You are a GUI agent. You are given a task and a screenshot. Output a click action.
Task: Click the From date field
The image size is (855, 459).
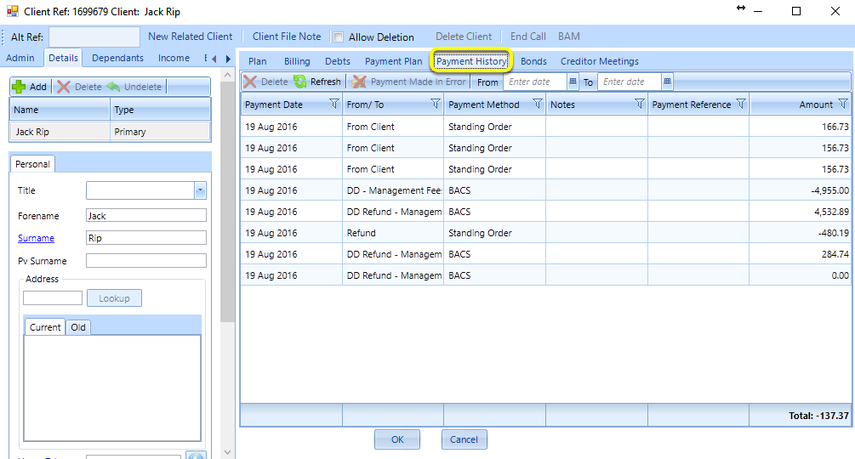pos(535,82)
